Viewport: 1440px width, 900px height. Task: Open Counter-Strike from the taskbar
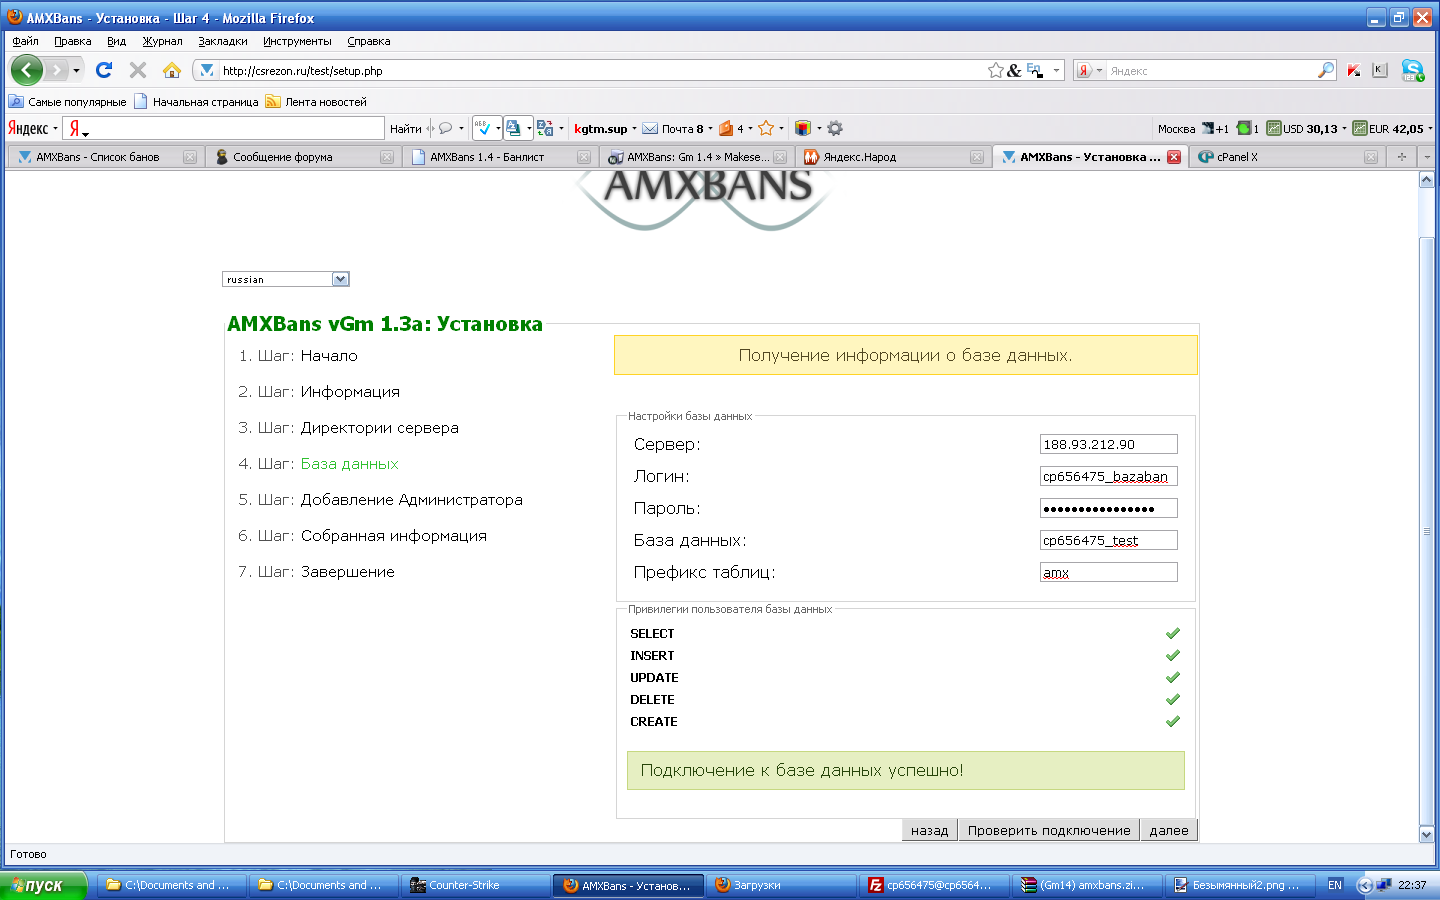(476, 885)
